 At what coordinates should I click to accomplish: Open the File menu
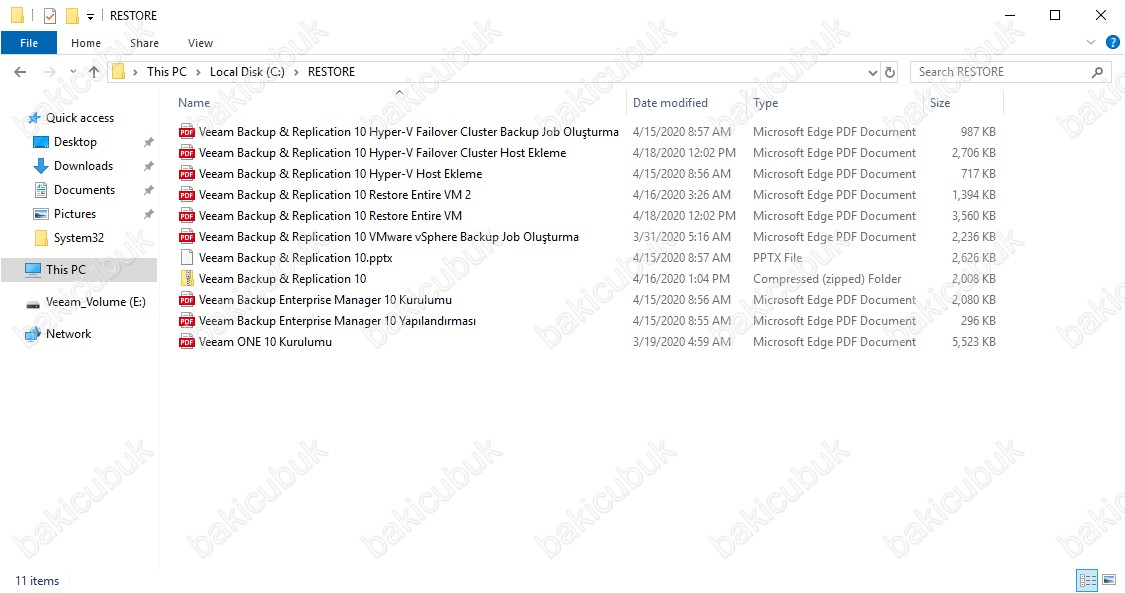(29, 43)
